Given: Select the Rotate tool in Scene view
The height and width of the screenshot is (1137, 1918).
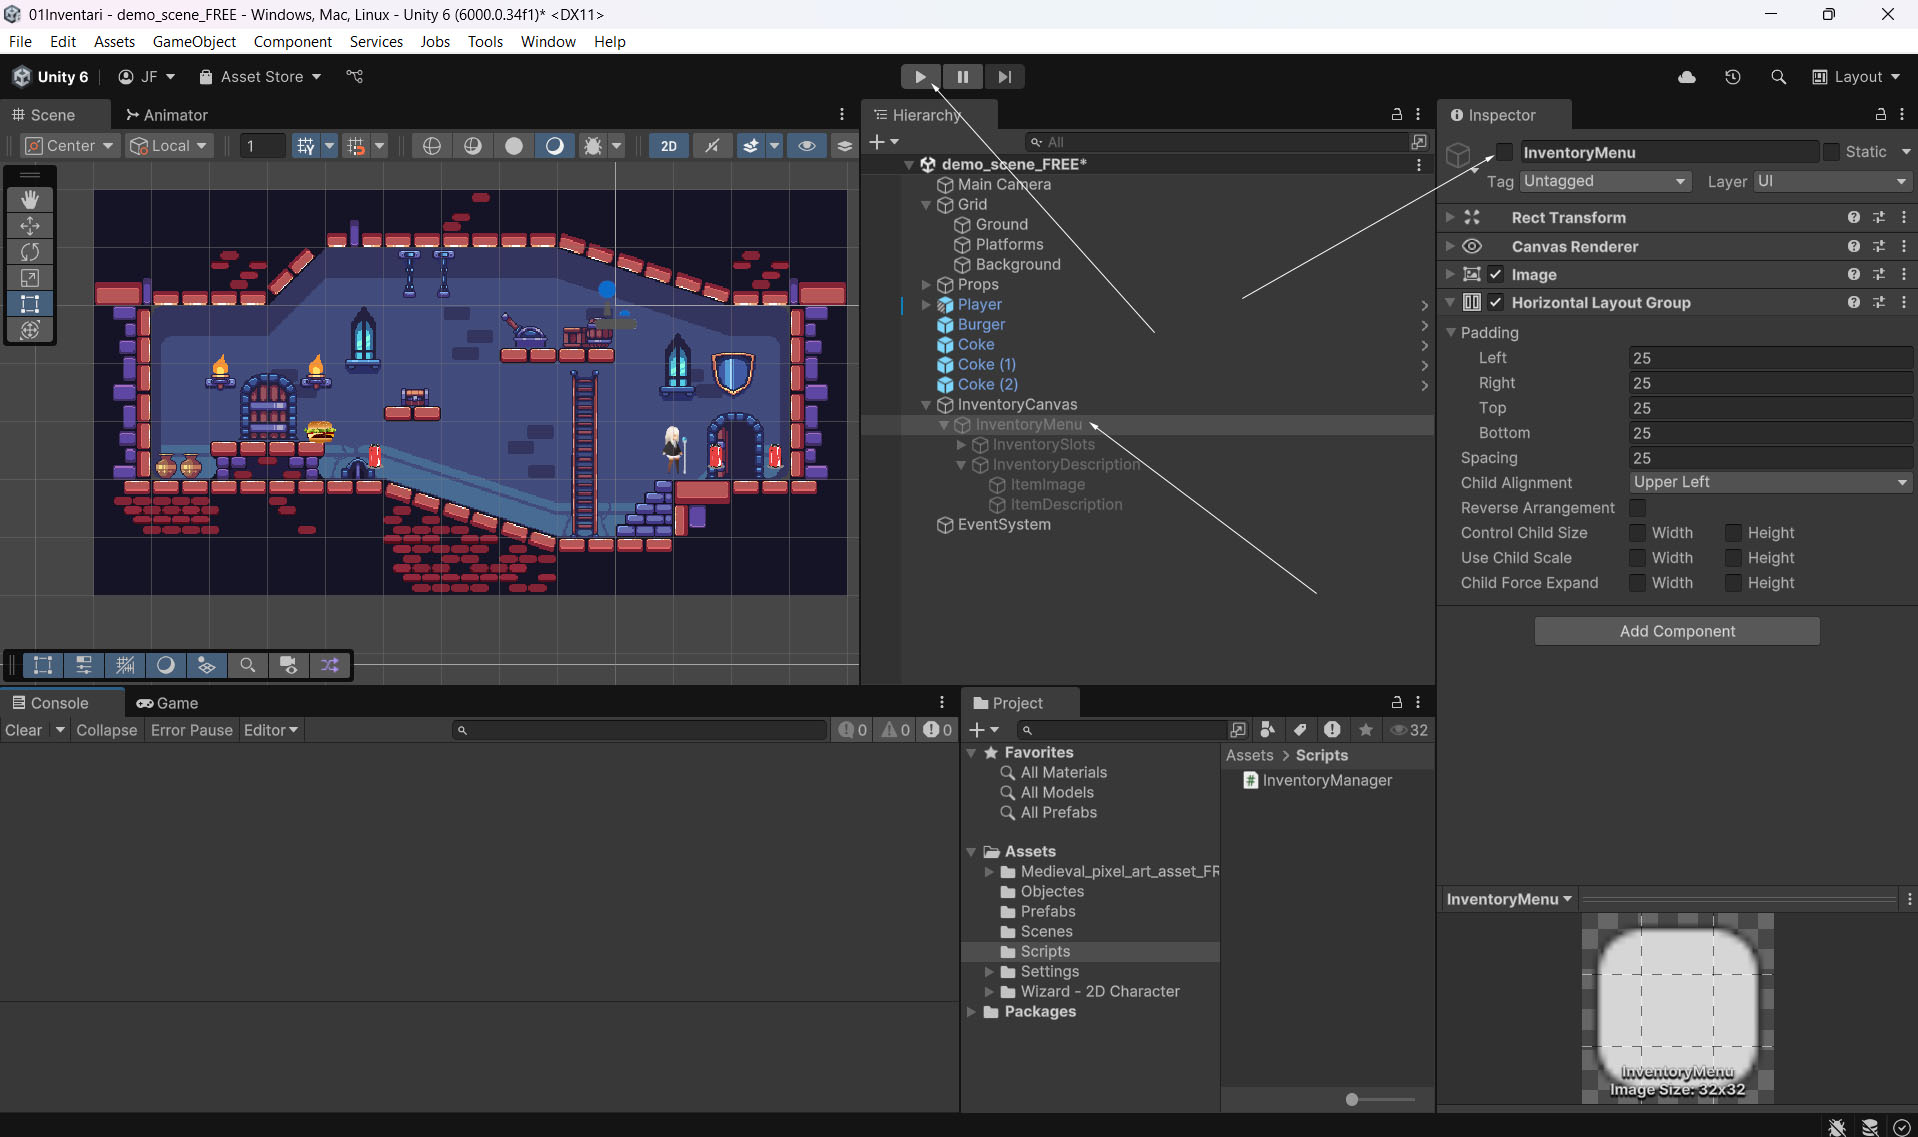Looking at the screenshot, I should coord(30,252).
